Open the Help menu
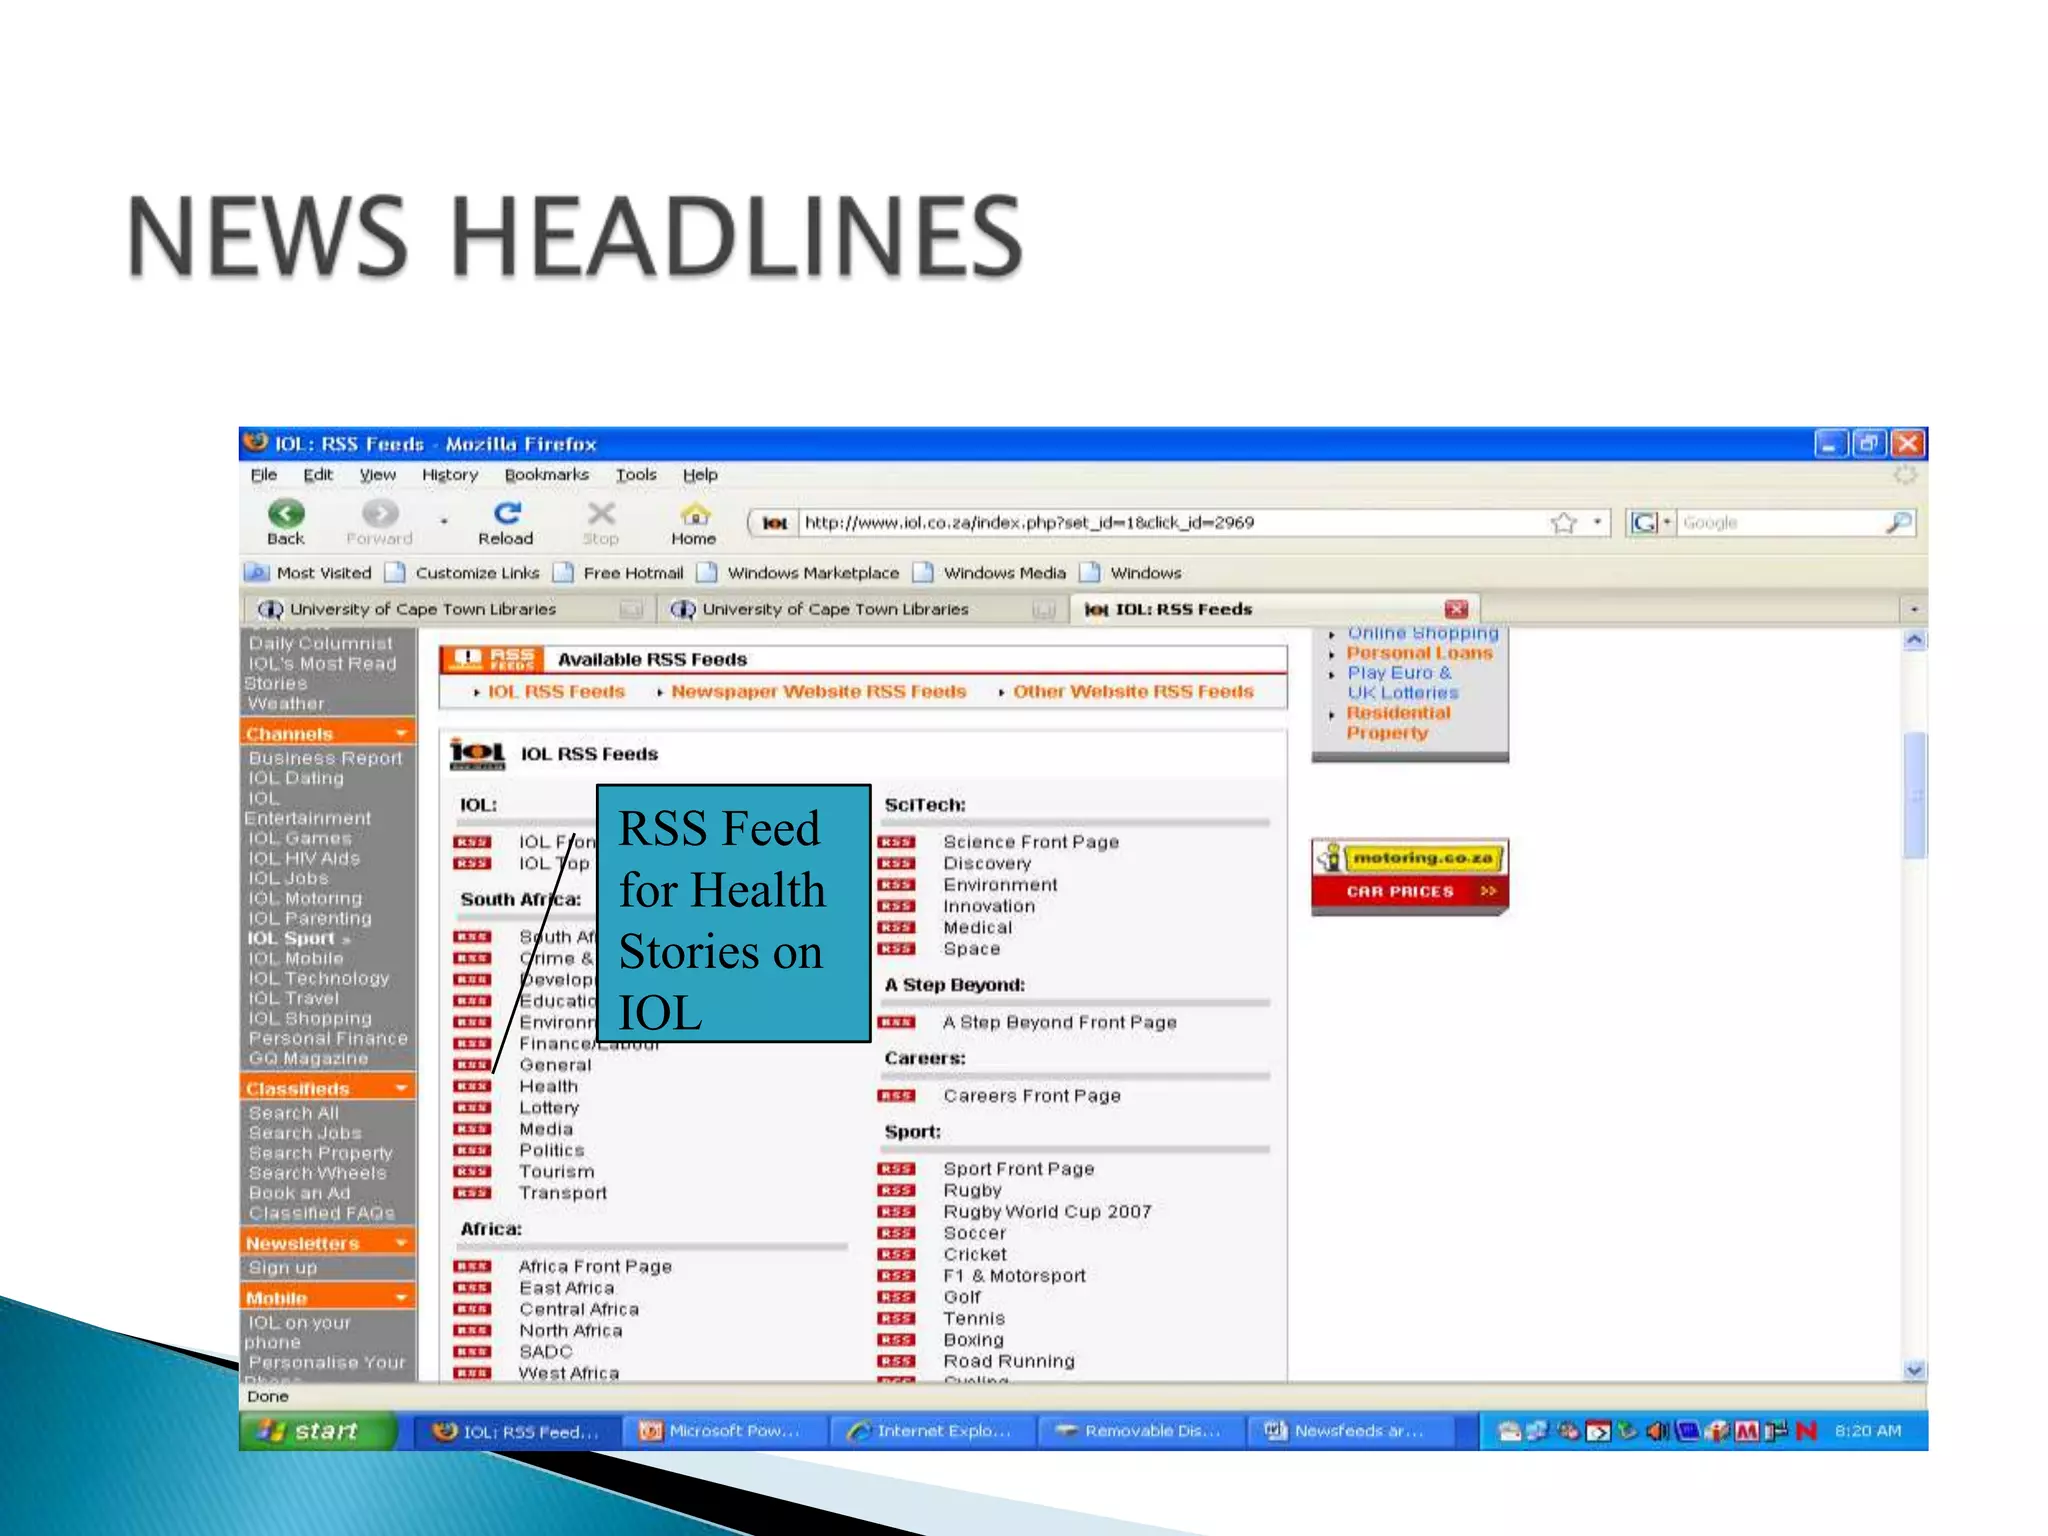This screenshot has height=1536, width=2048. [700, 475]
